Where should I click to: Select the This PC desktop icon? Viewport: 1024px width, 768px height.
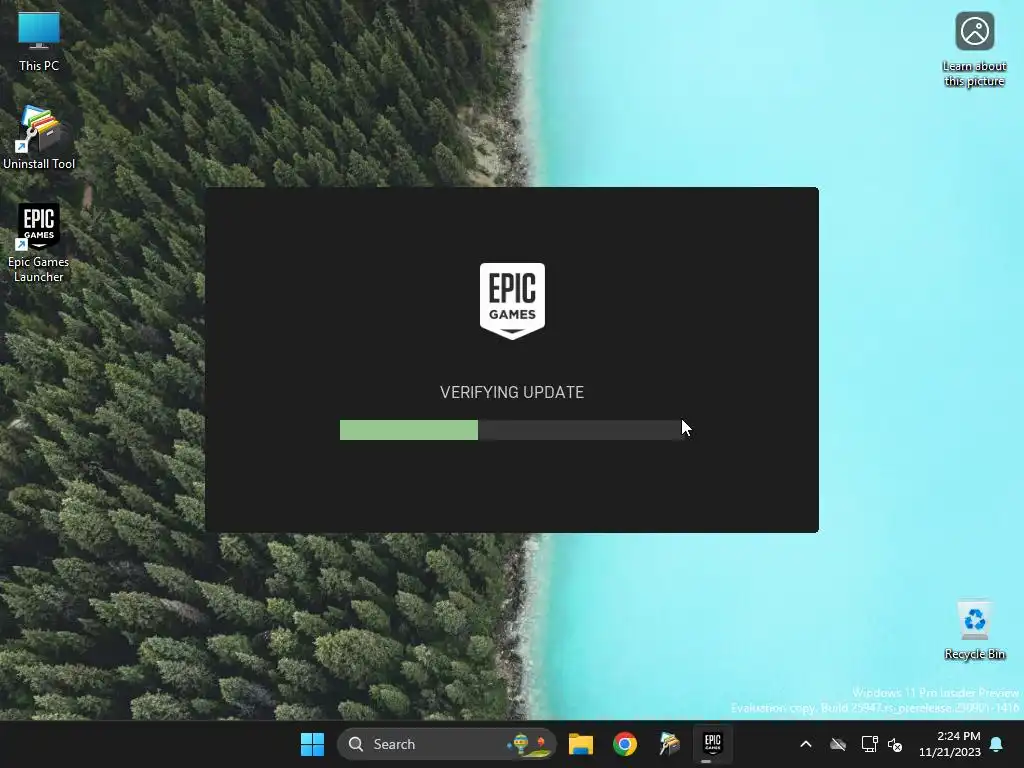coord(39,42)
